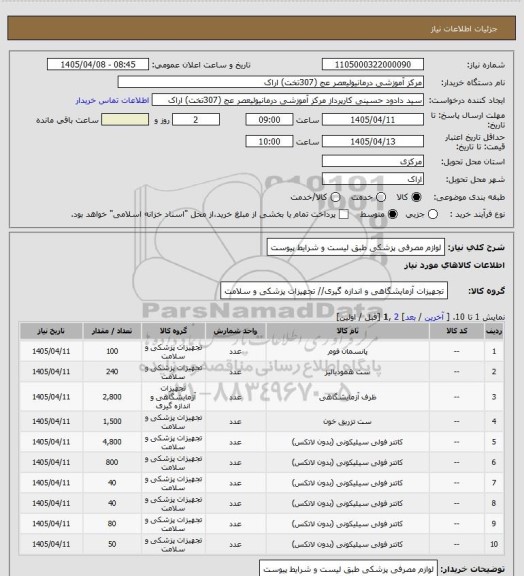
Task: Click the general description field لوازم مصرفی پزشکی
Action: point(356,247)
